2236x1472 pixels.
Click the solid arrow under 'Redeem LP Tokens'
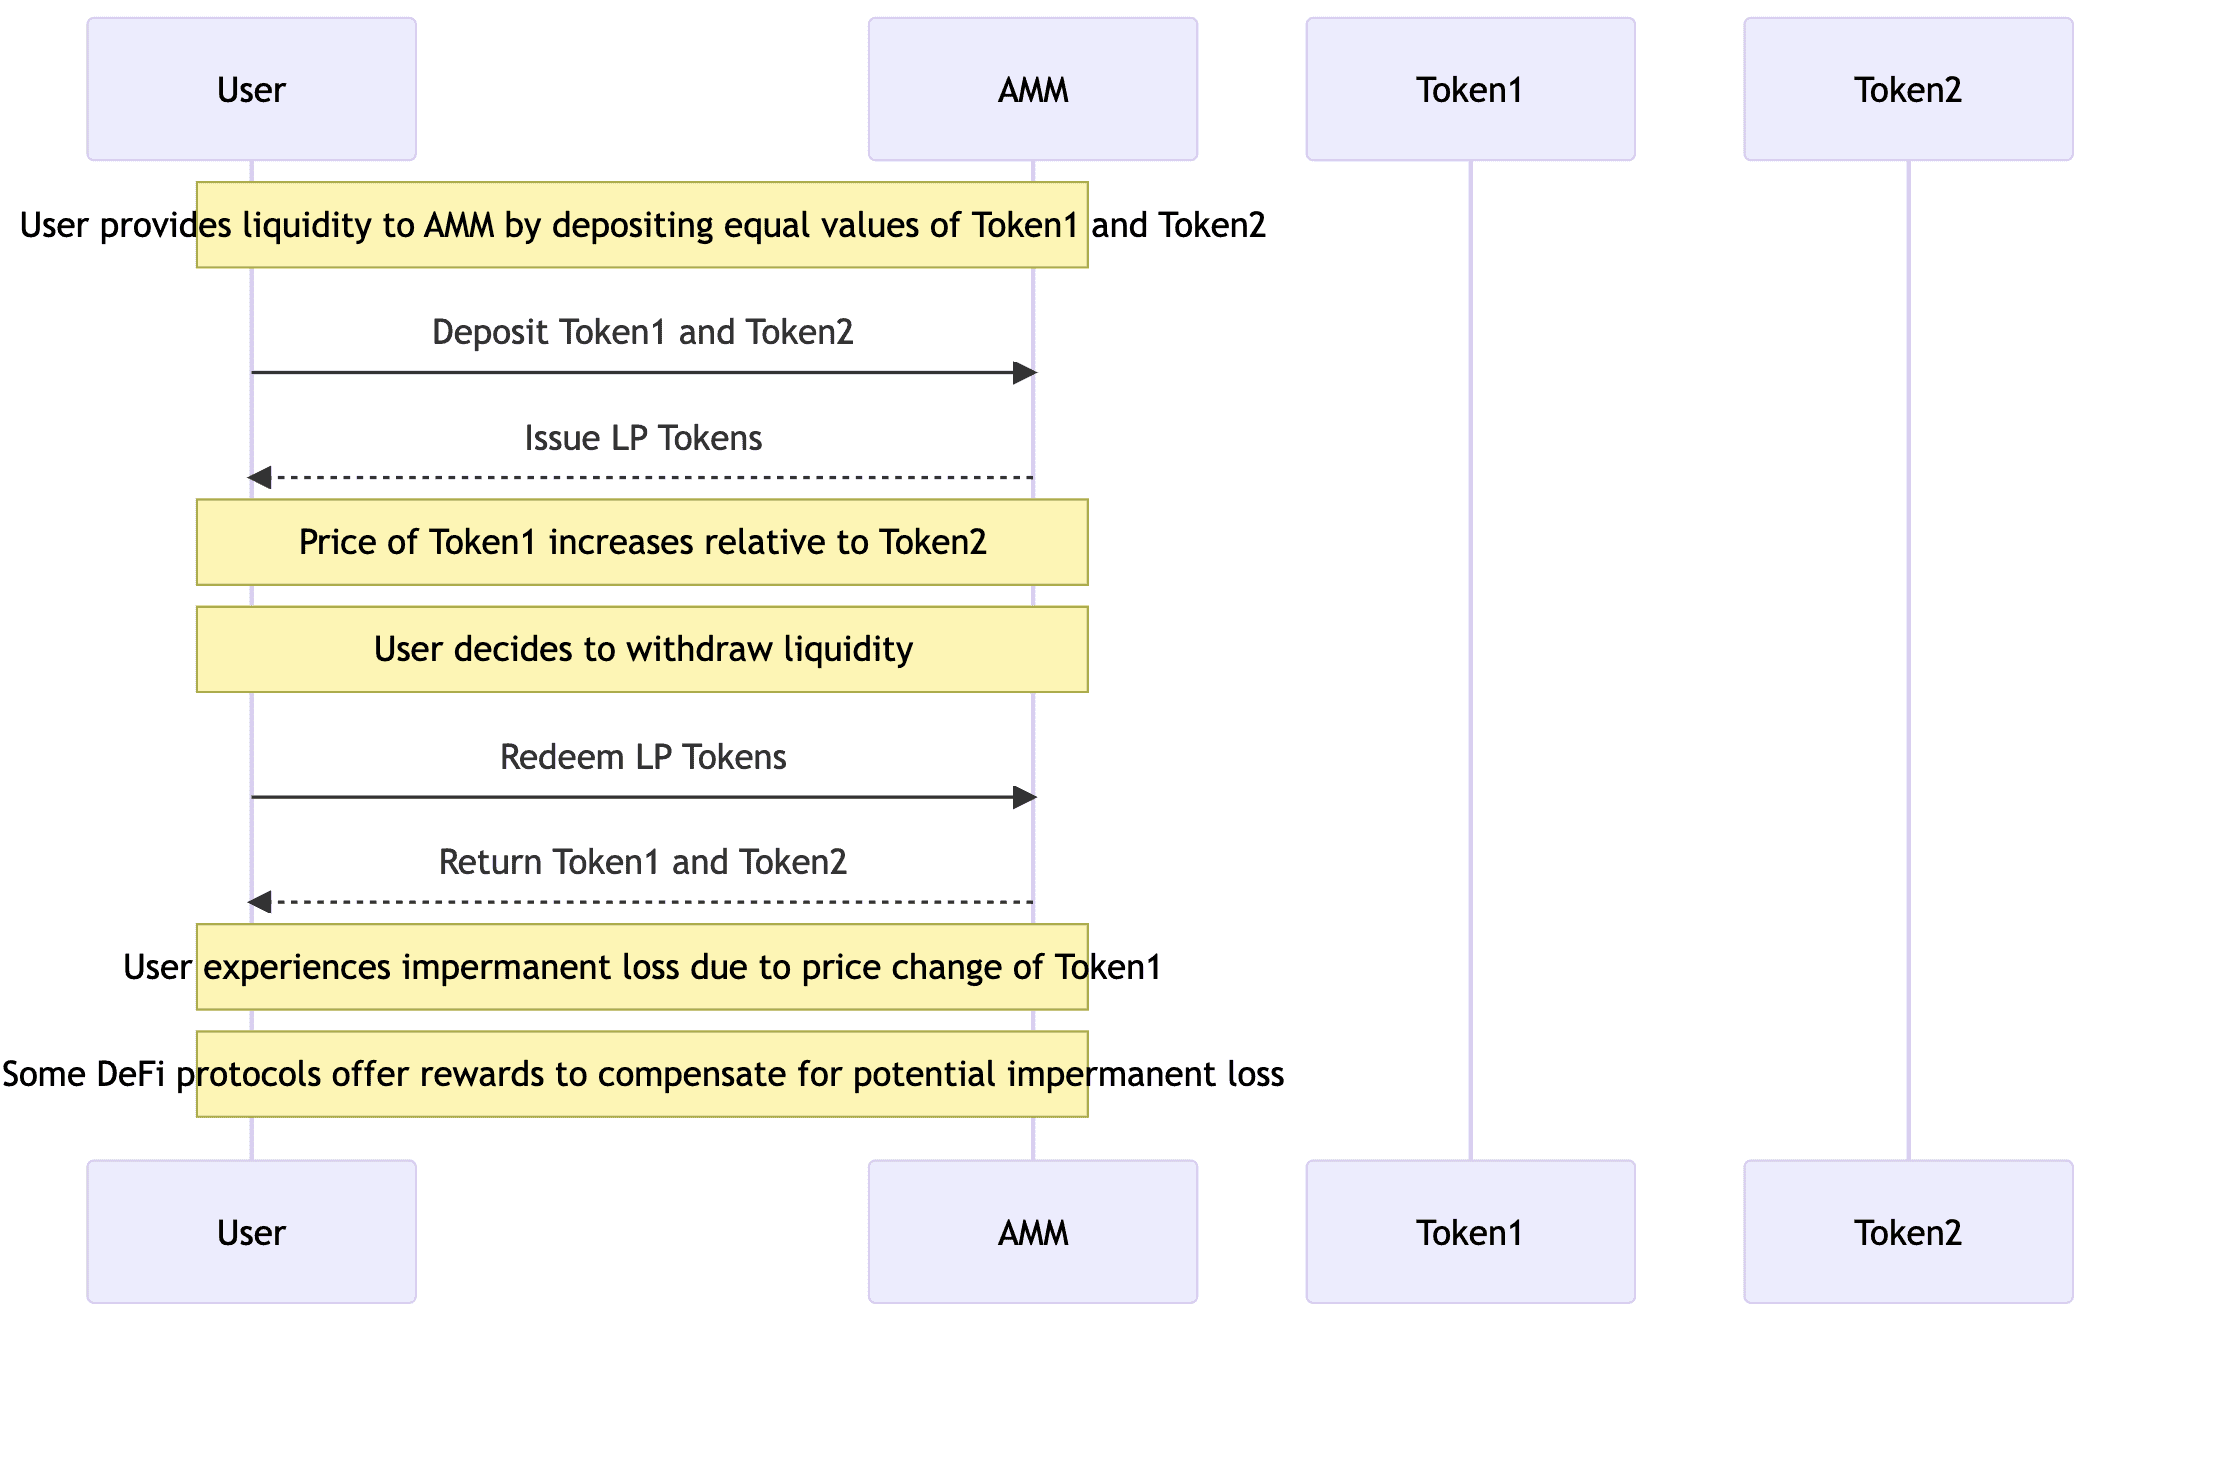(642, 797)
